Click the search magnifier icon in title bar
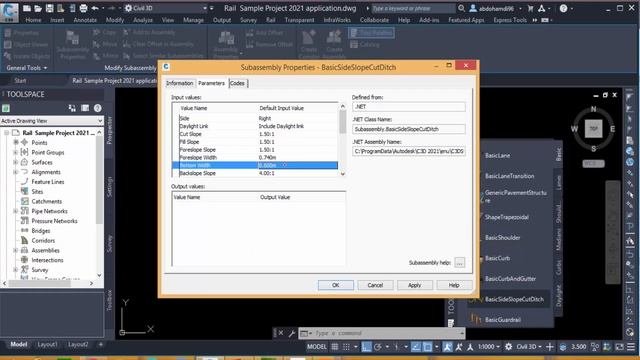This screenshot has width=640, height=360. pos(461,8)
